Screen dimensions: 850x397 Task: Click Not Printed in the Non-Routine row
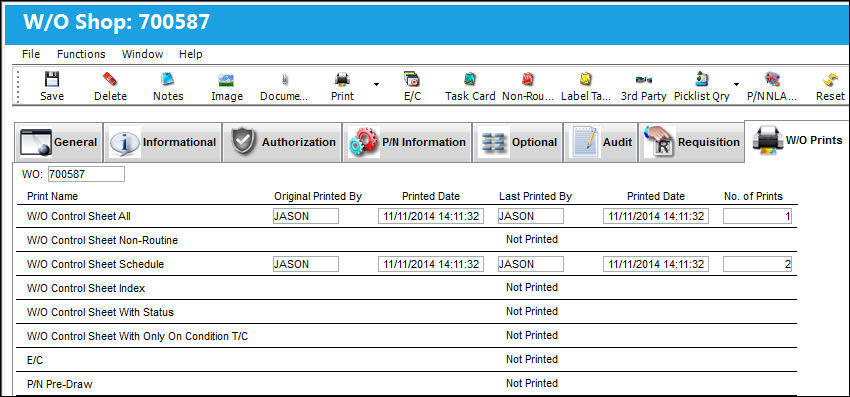[x=532, y=239]
